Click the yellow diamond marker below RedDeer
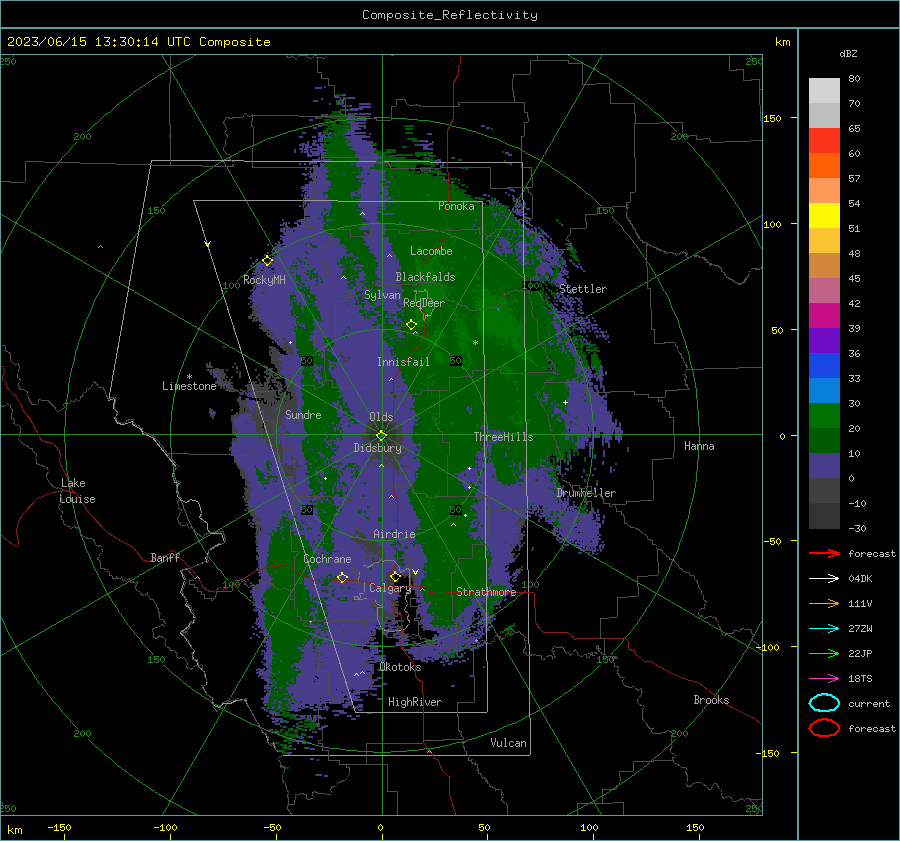Image resolution: width=900 pixels, height=841 pixels. click(412, 325)
